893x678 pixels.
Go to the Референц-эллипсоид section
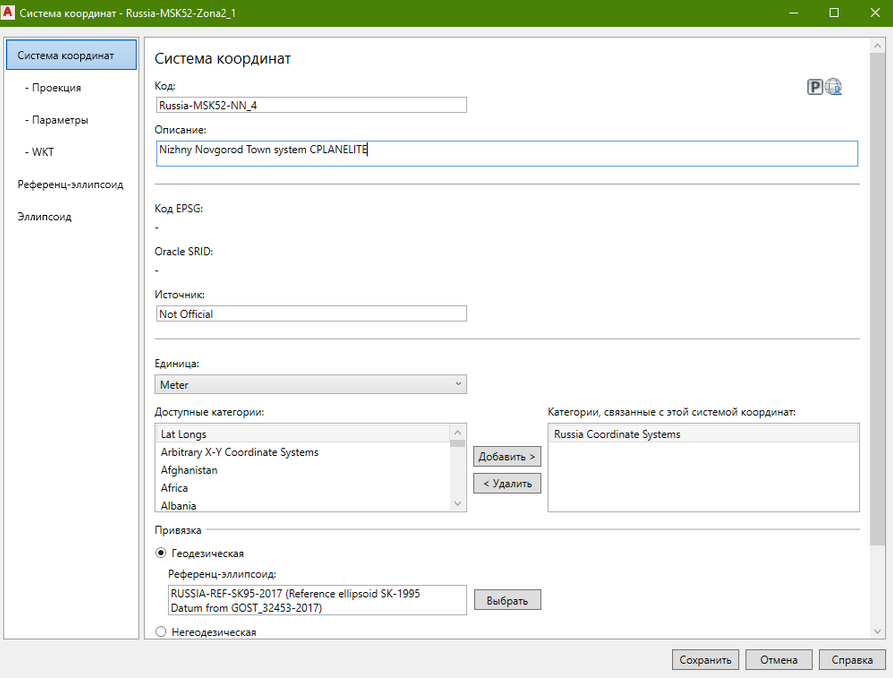pyautogui.click(x=70, y=184)
